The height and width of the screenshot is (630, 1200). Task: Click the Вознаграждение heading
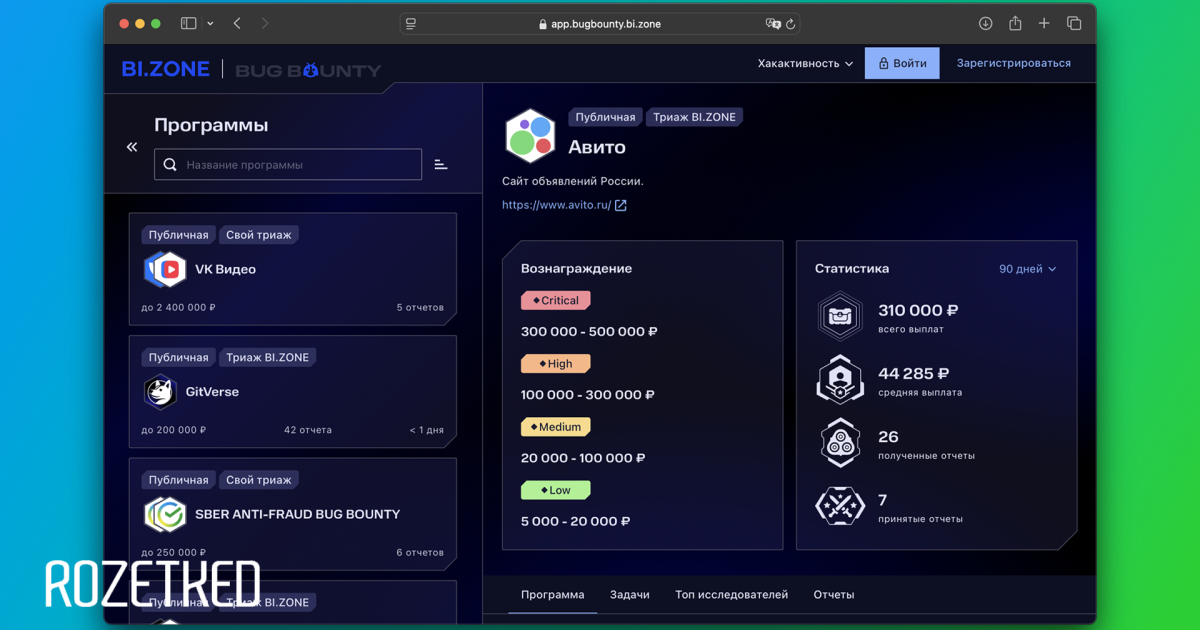click(x=576, y=268)
